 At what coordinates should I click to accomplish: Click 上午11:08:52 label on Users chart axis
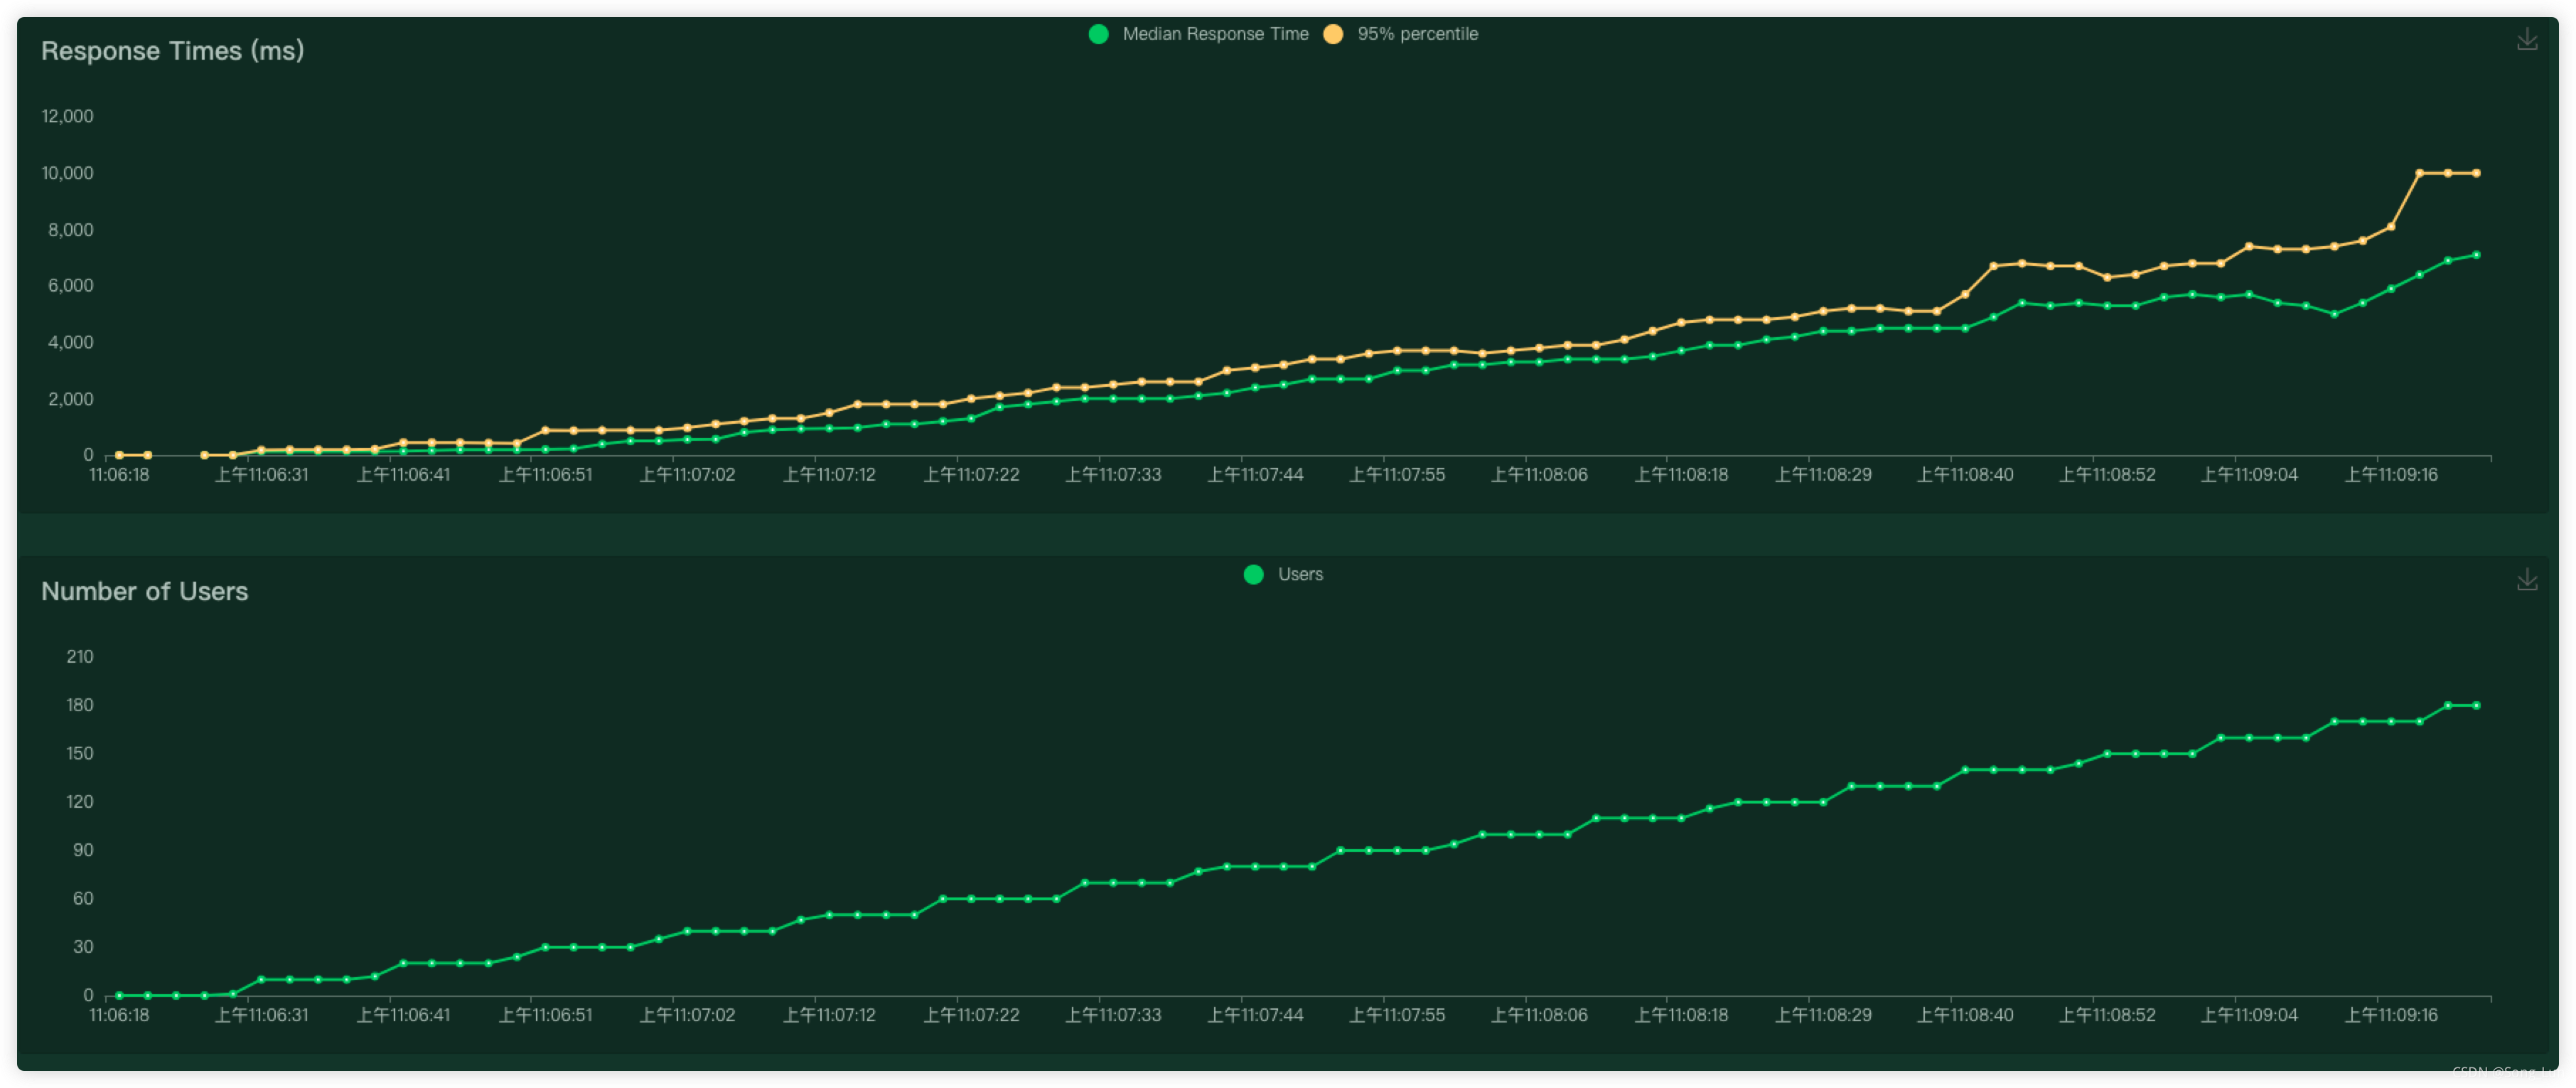point(2108,1015)
